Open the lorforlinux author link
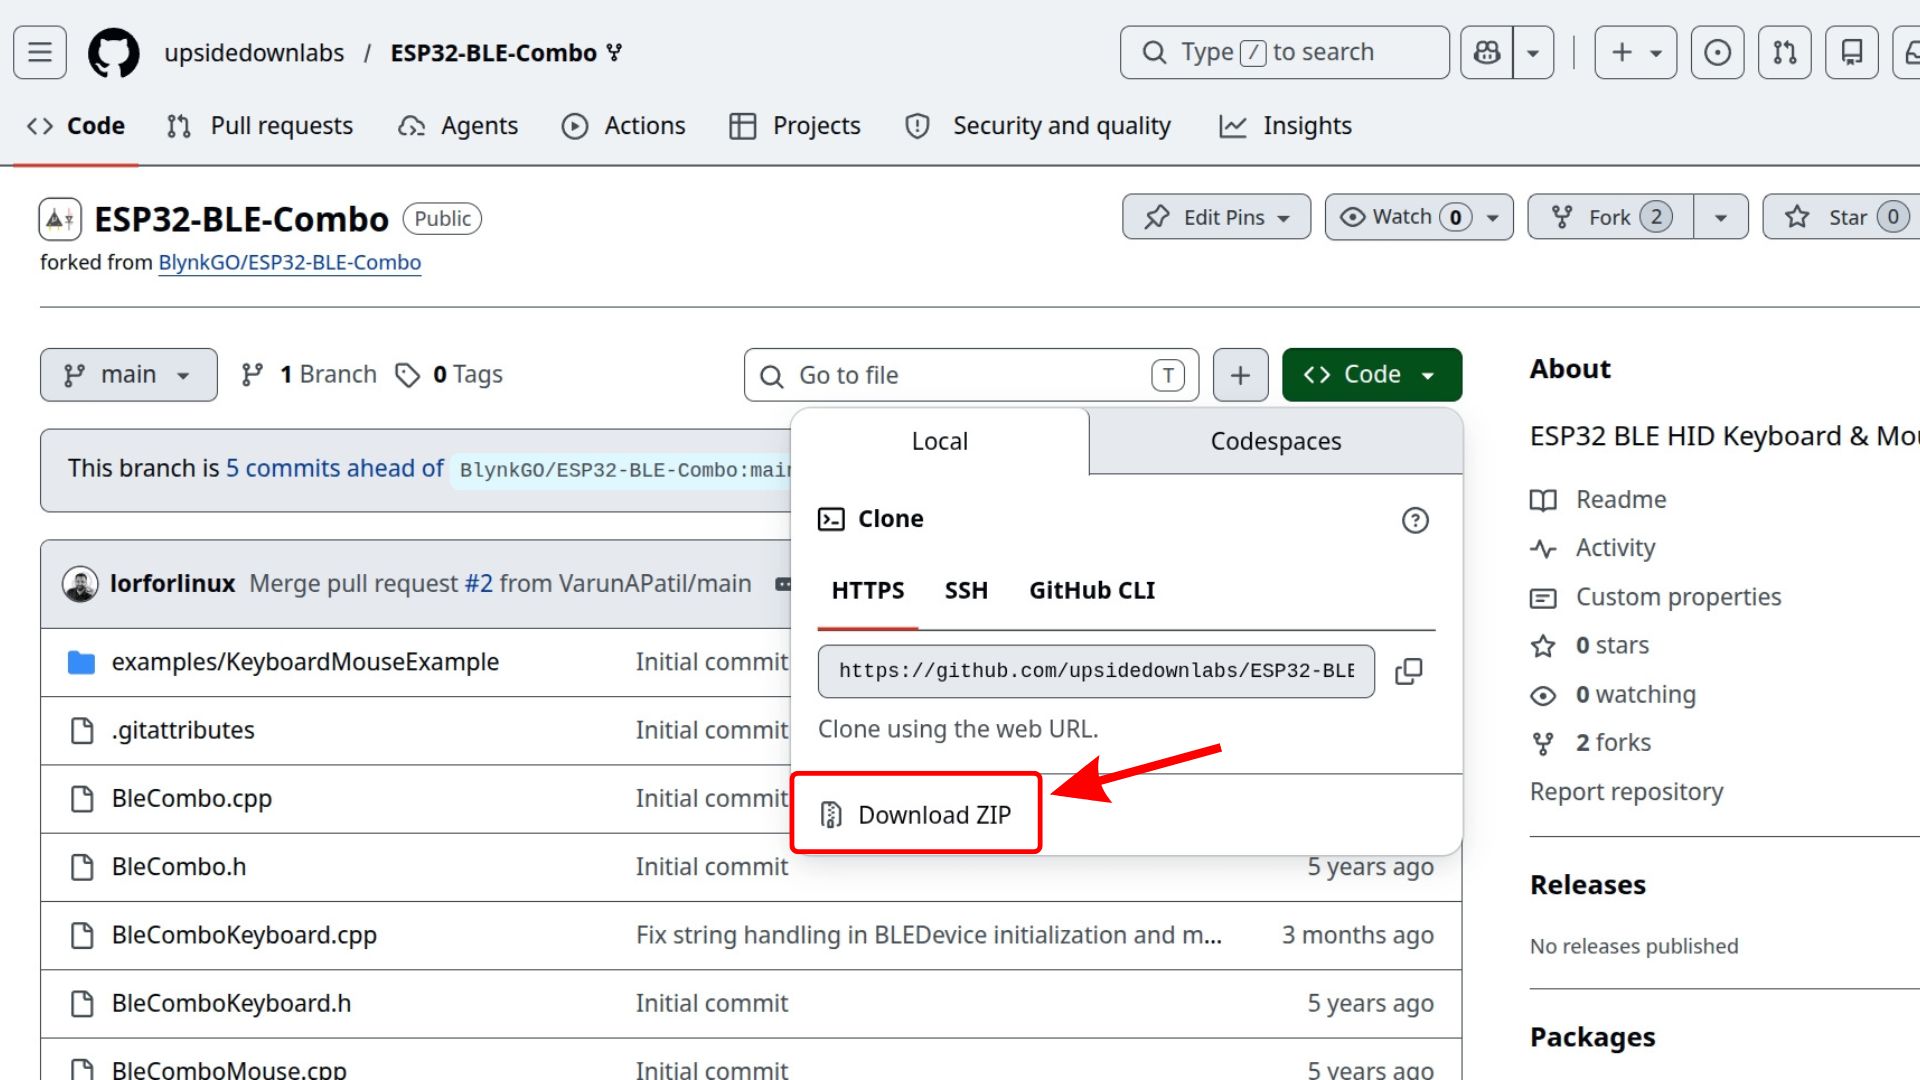This screenshot has height=1080, width=1920. (x=172, y=584)
